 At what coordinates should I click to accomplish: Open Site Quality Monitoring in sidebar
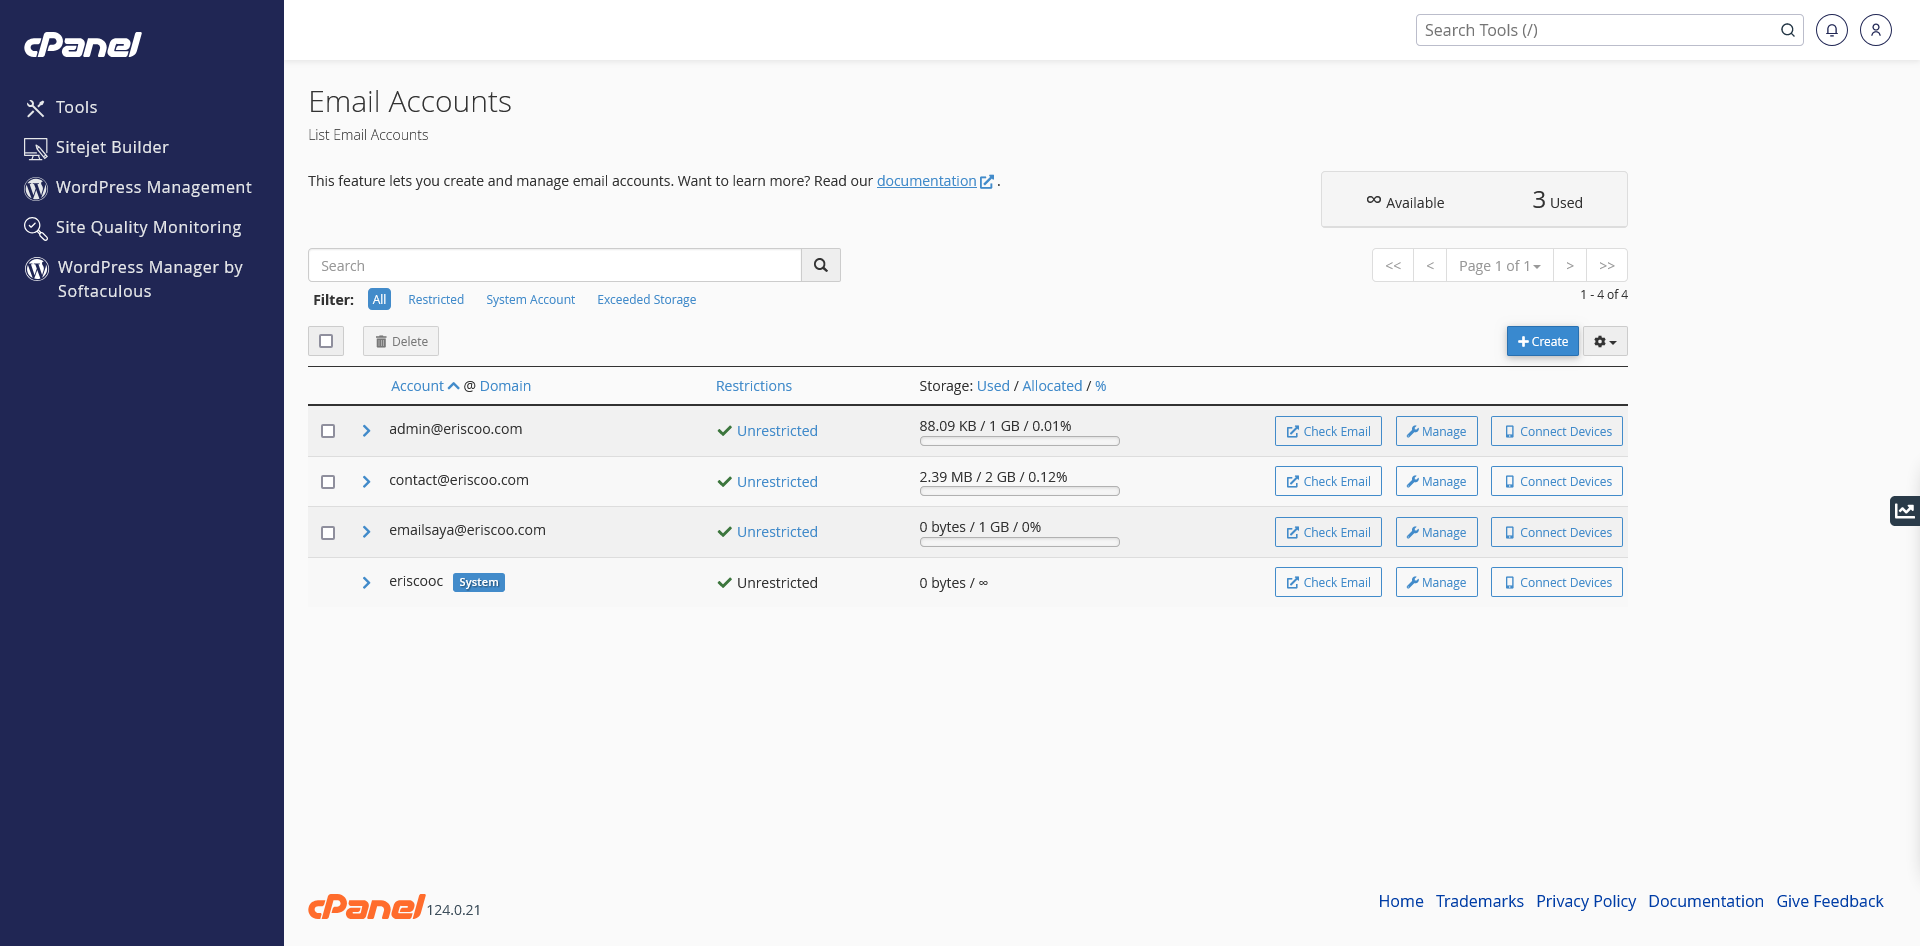coord(148,227)
